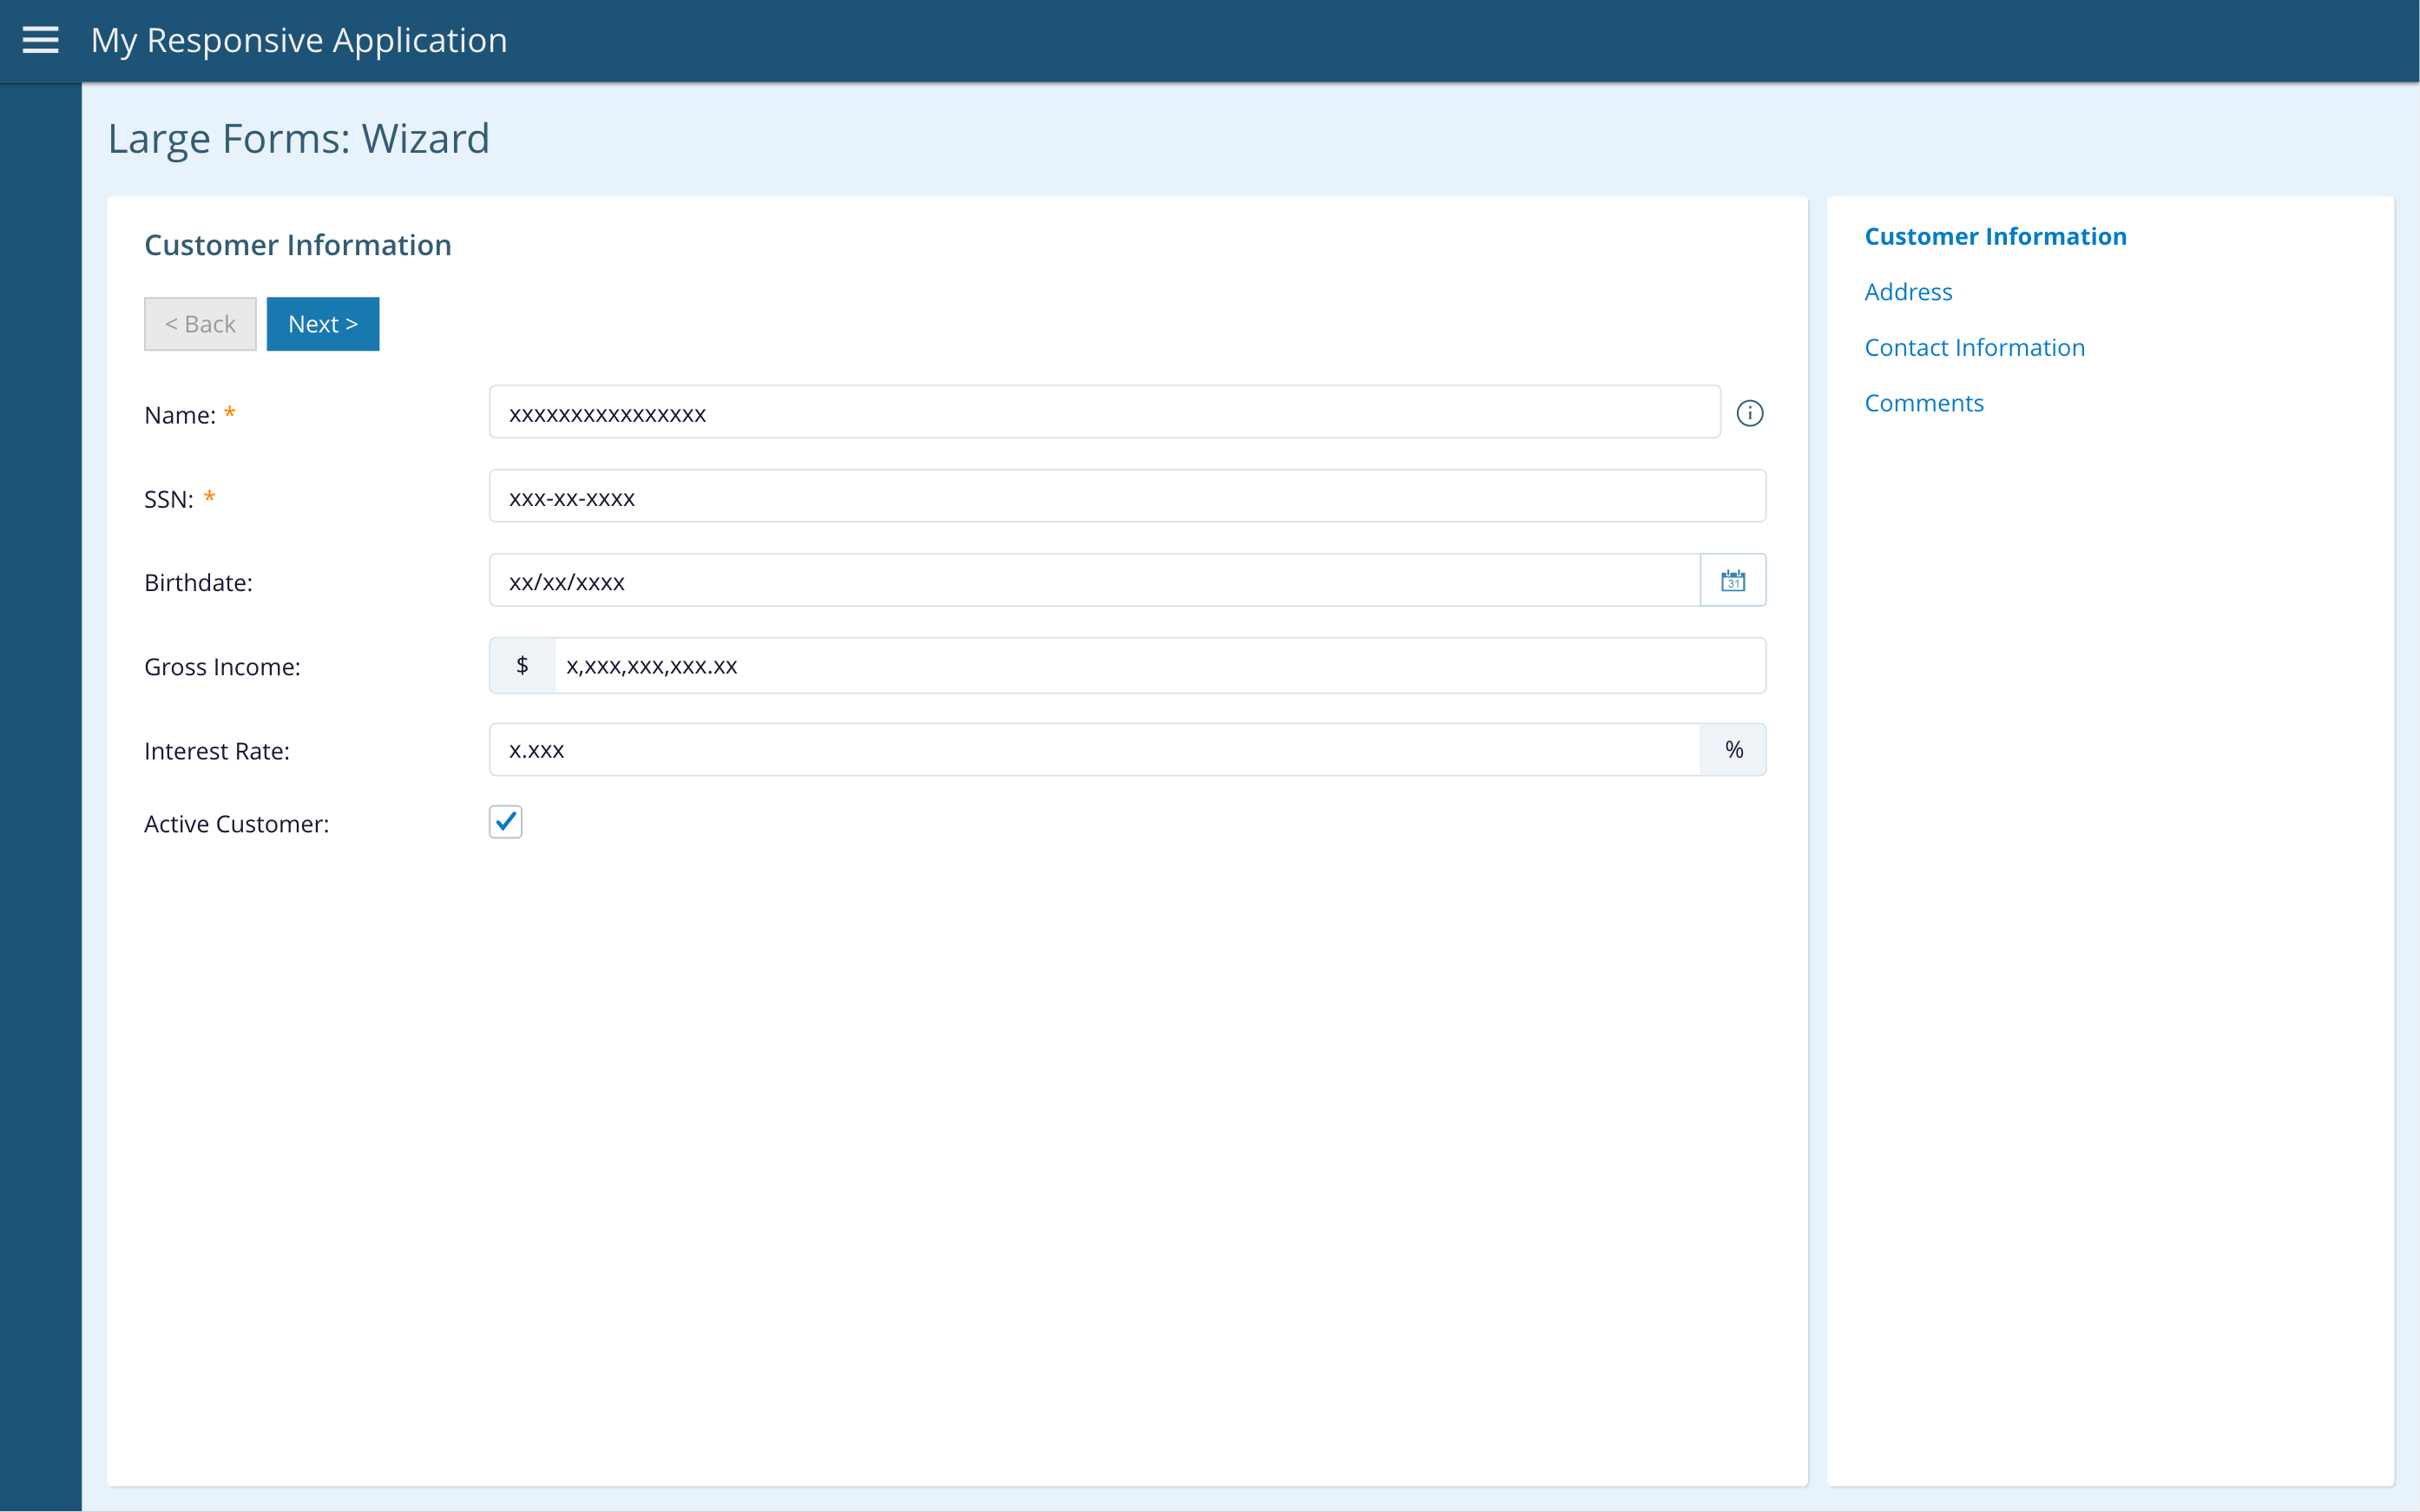The height and width of the screenshot is (1512, 2420).
Task: Click the Large Forms: Wizard heading
Action: tap(298, 138)
